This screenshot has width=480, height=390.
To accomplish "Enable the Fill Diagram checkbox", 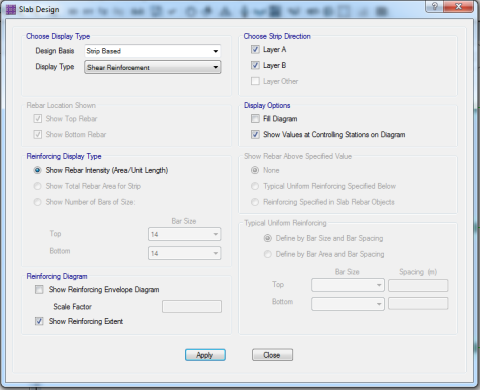I will [x=255, y=118].
